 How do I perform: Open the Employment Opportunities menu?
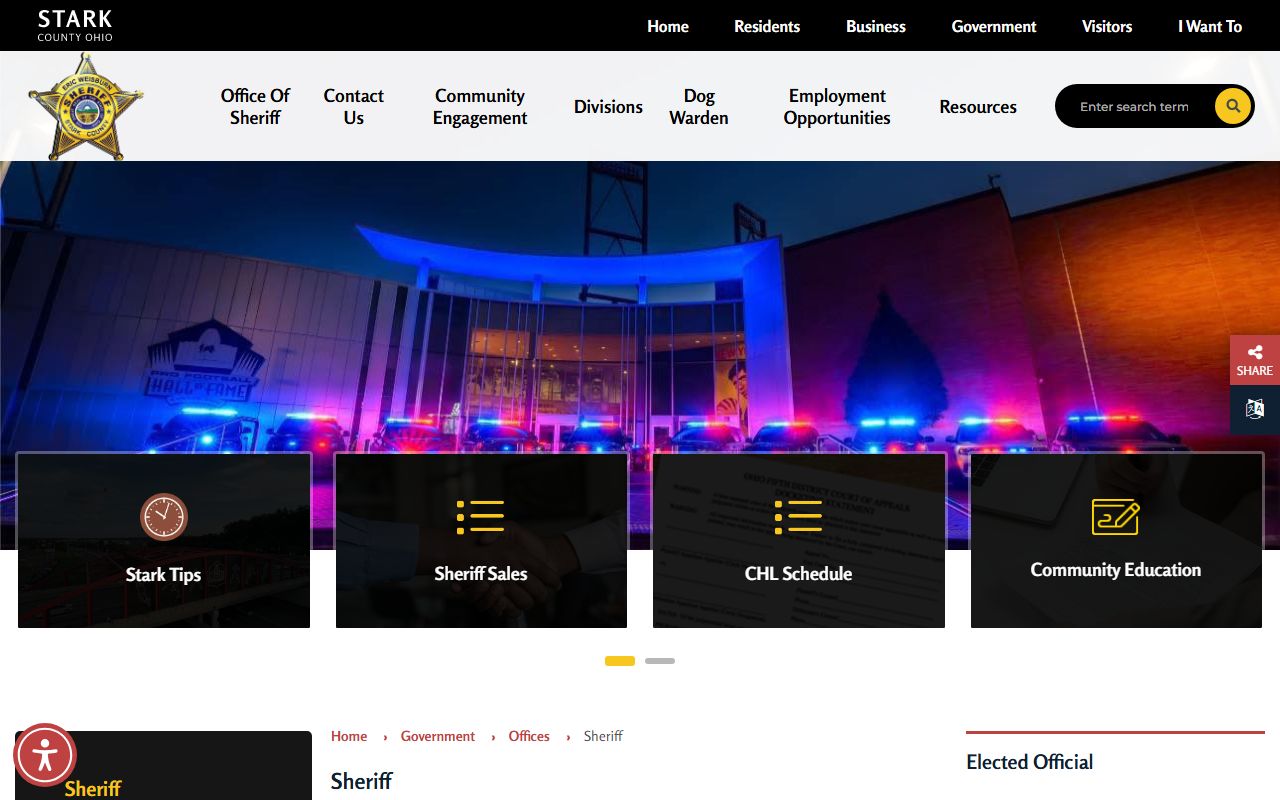point(837,107)
